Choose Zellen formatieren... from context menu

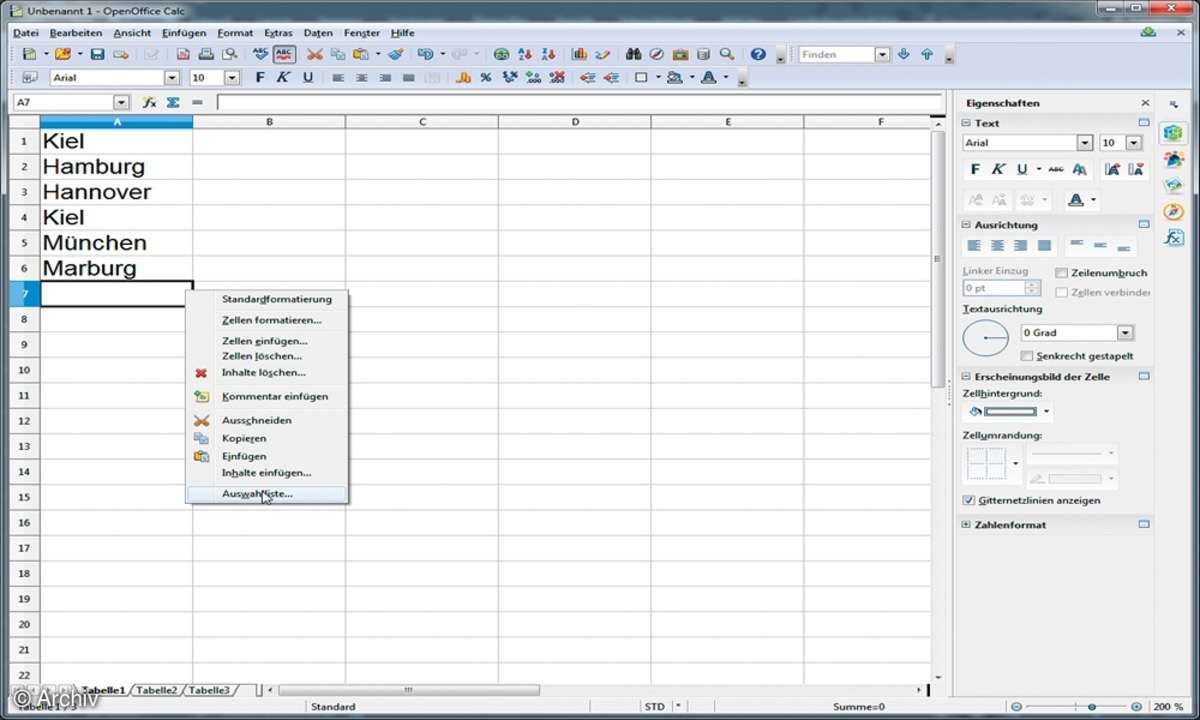click(x=267, y=320)
